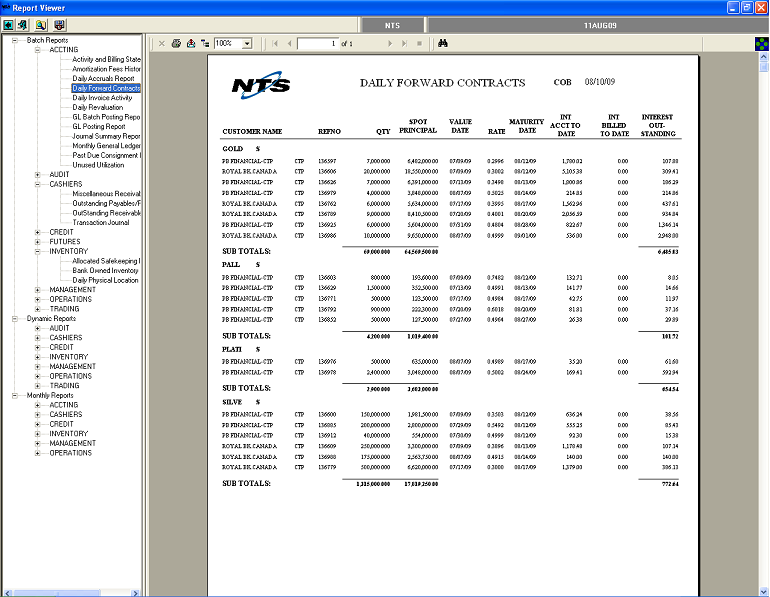Open the 100% zoom dropdown
This screenshot has width=770, height=597.
pos(247,43)
